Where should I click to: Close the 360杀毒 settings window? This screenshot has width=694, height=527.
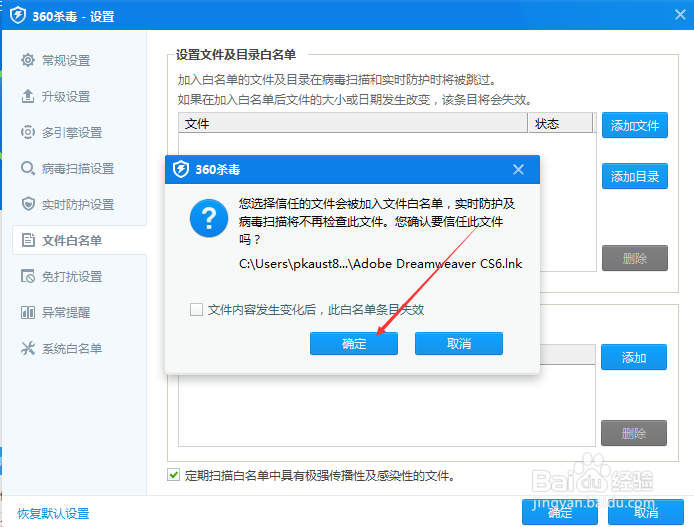point(680,15)
